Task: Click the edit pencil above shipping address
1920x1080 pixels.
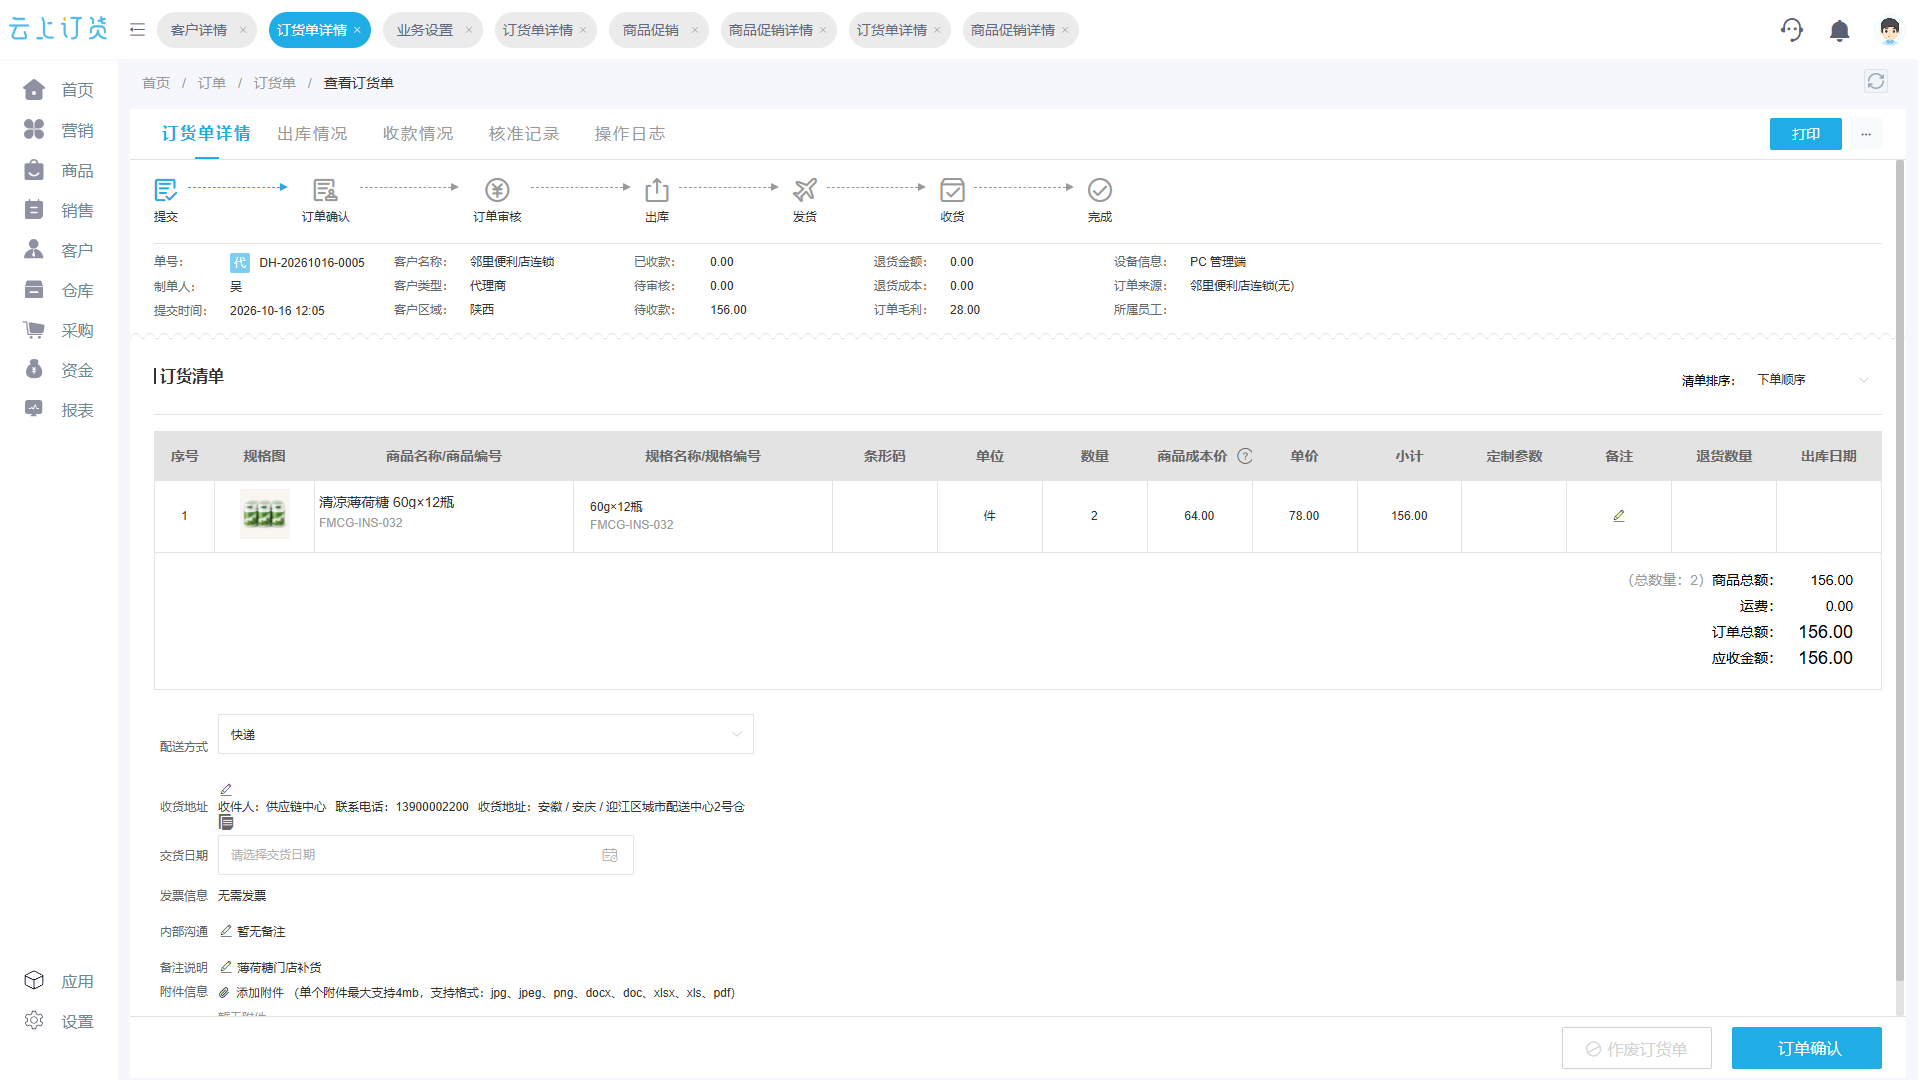Action: (226, 789)
